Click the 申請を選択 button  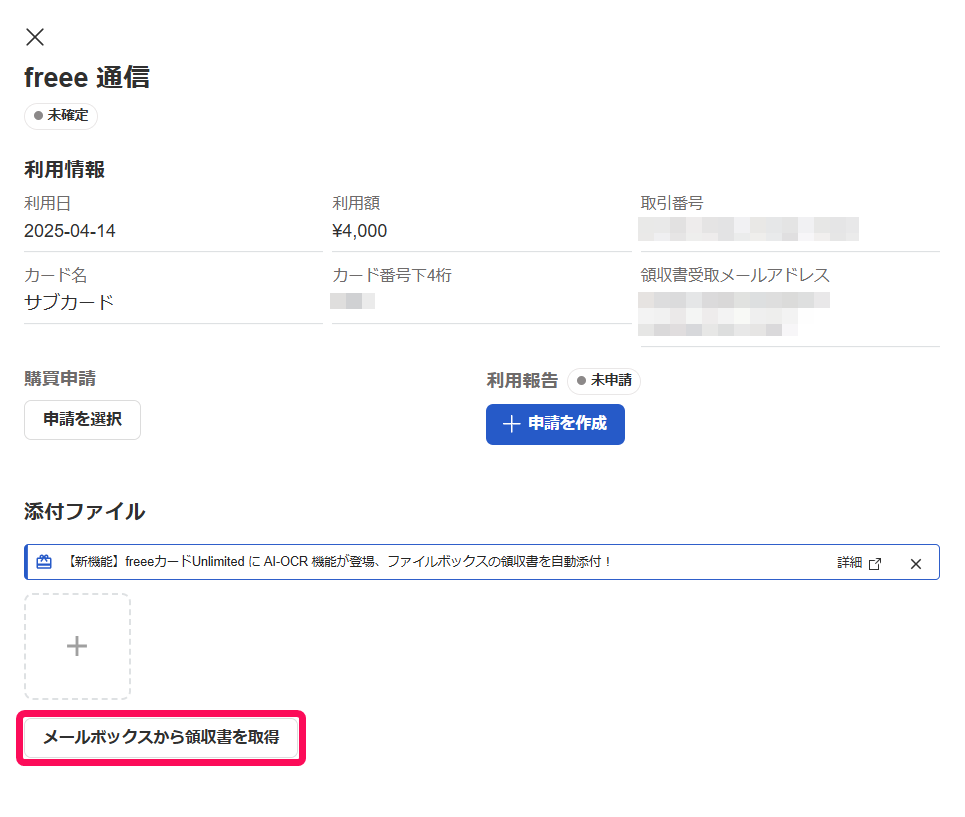[x=82, y=420]
